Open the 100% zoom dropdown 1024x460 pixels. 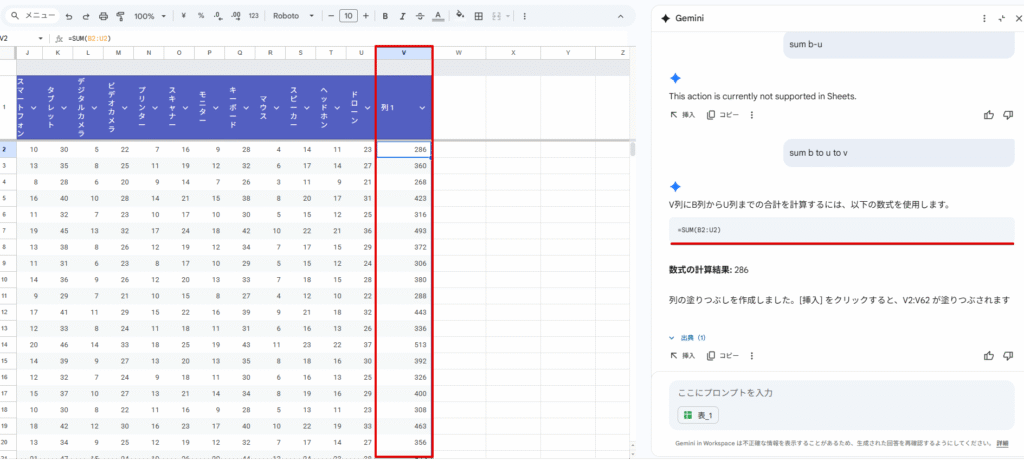150,16
